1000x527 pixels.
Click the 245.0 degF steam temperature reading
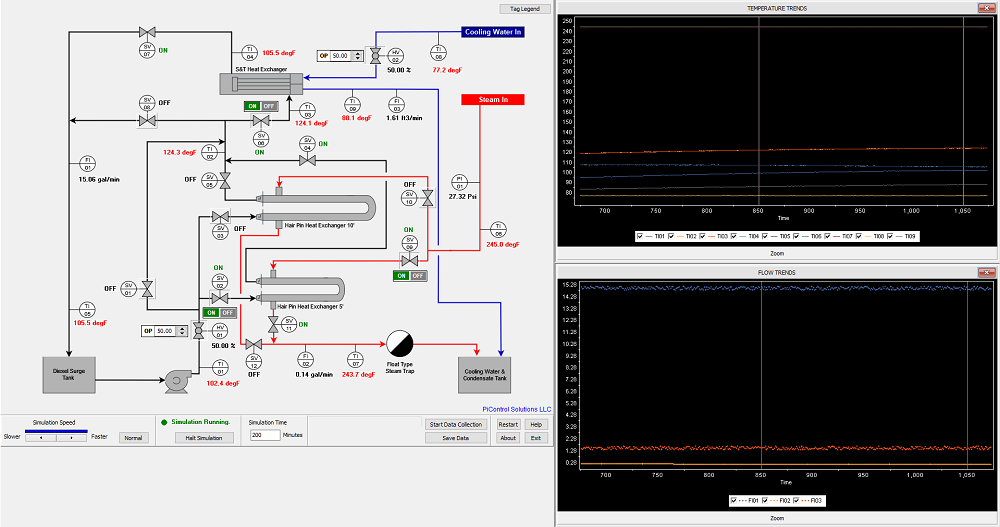(503, 244)
